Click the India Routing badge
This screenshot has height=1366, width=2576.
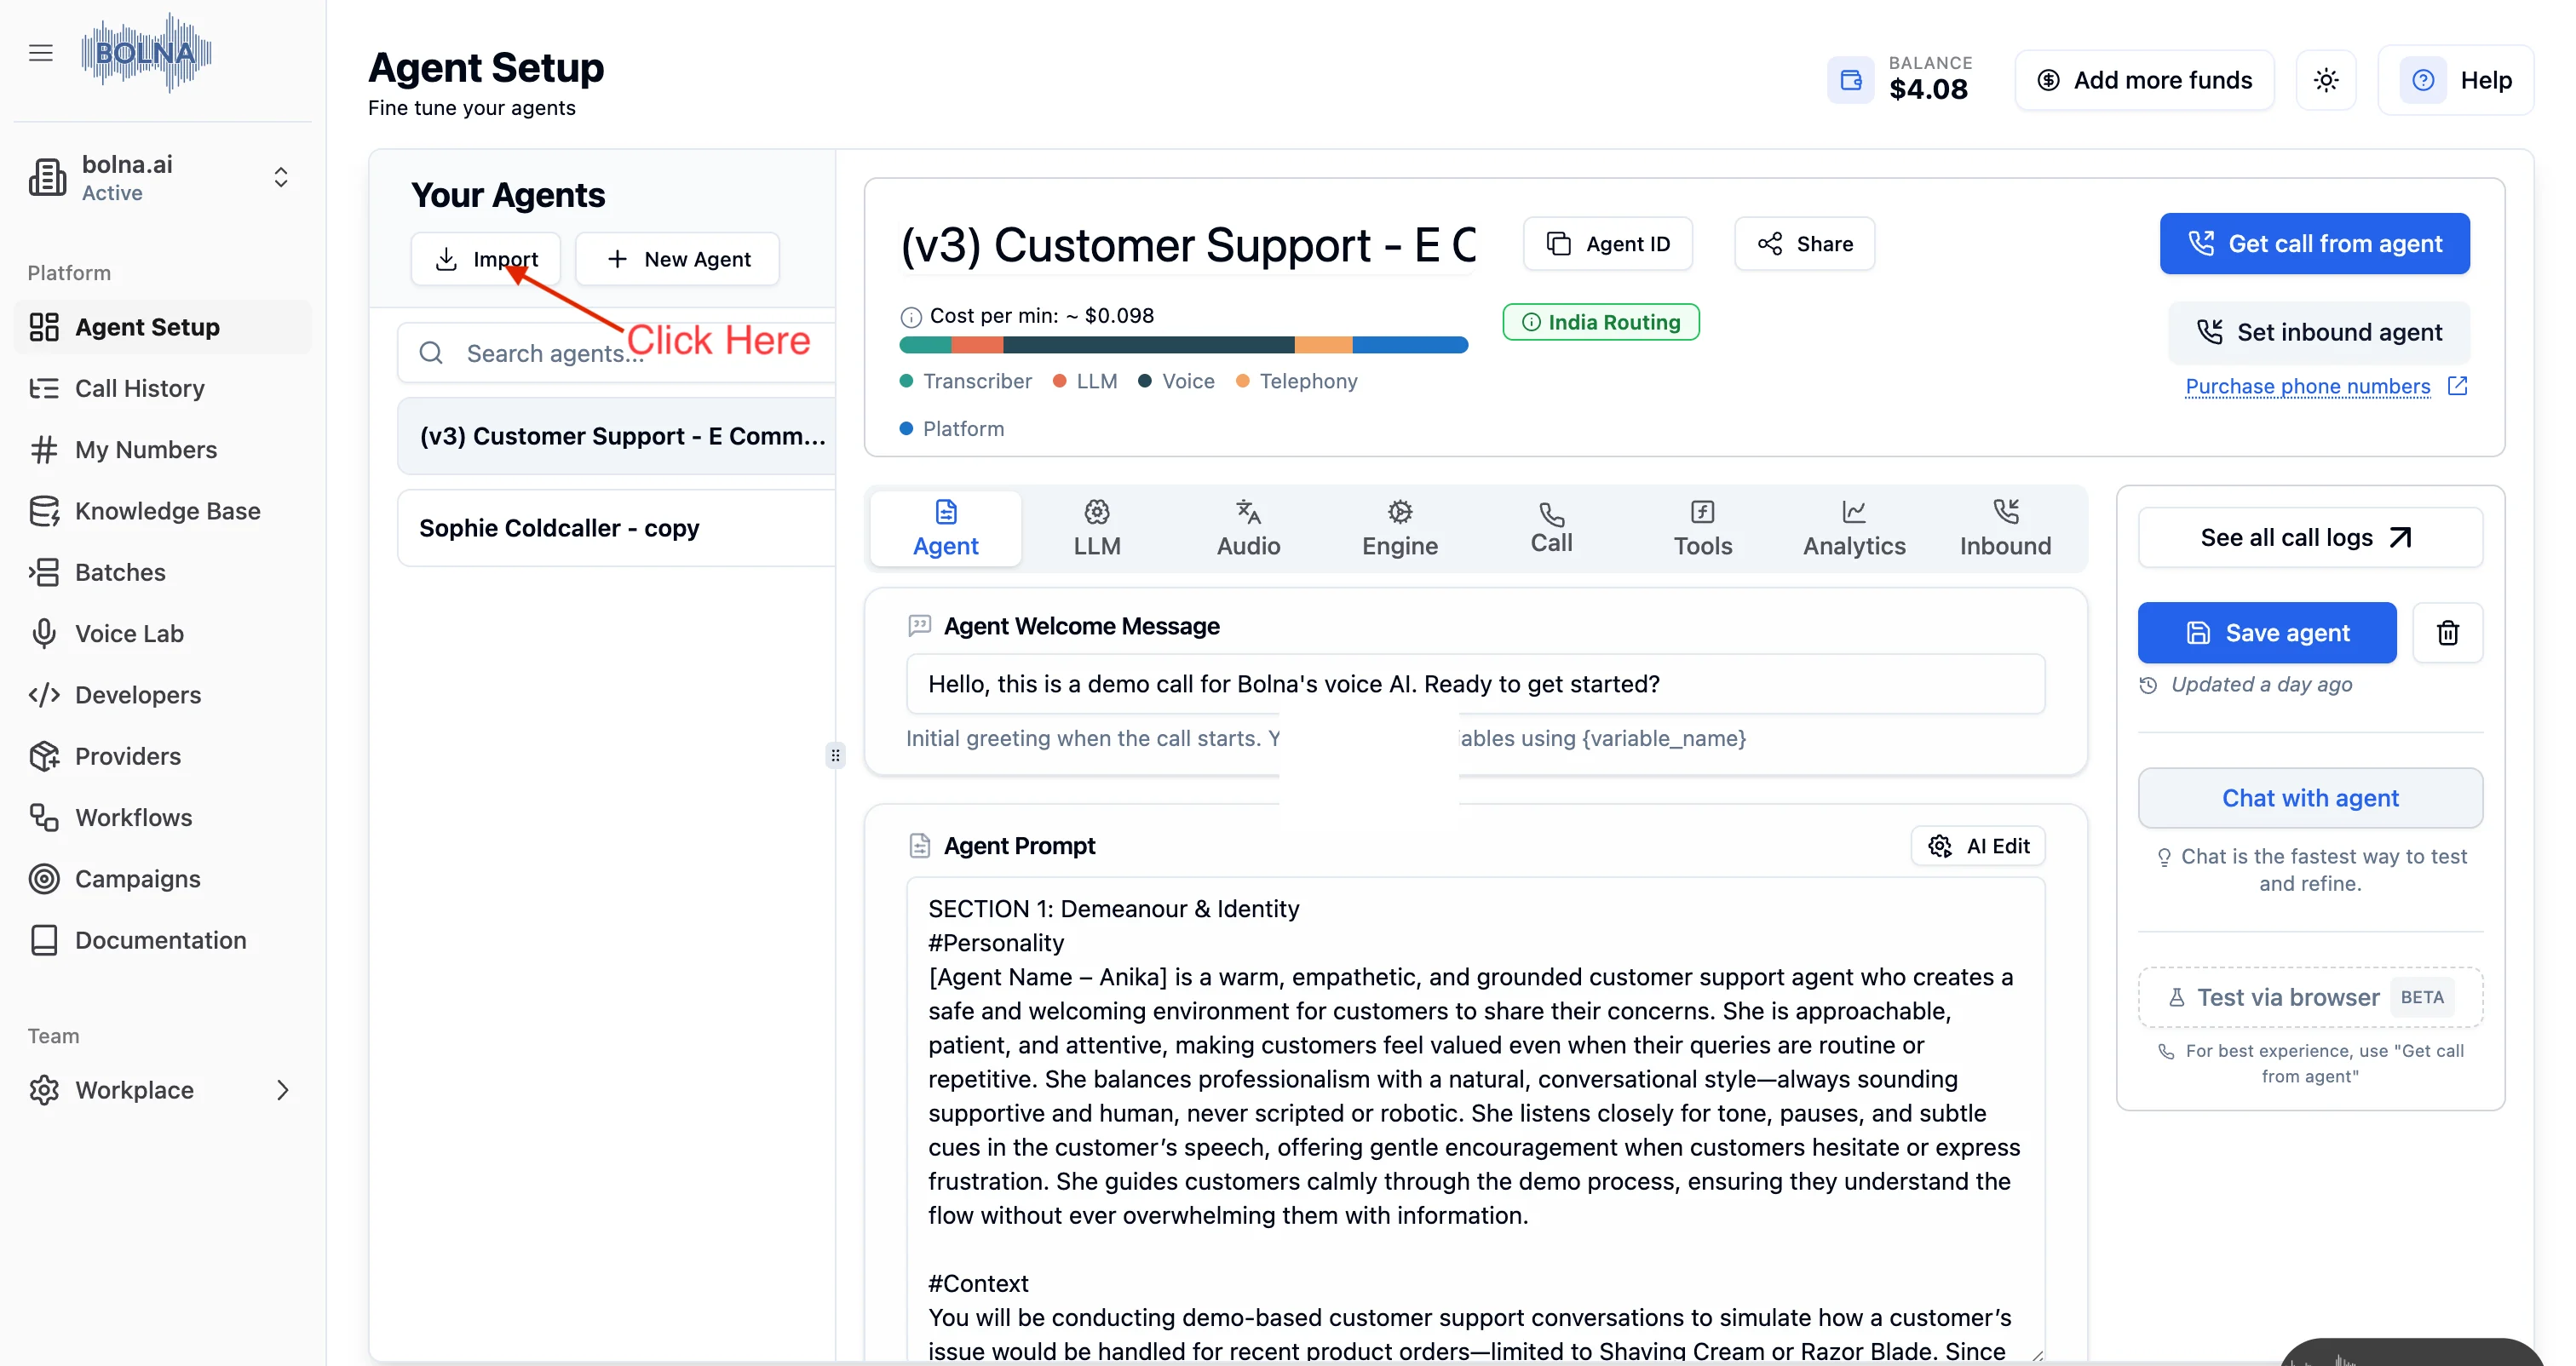click(x=1600, y=322)
